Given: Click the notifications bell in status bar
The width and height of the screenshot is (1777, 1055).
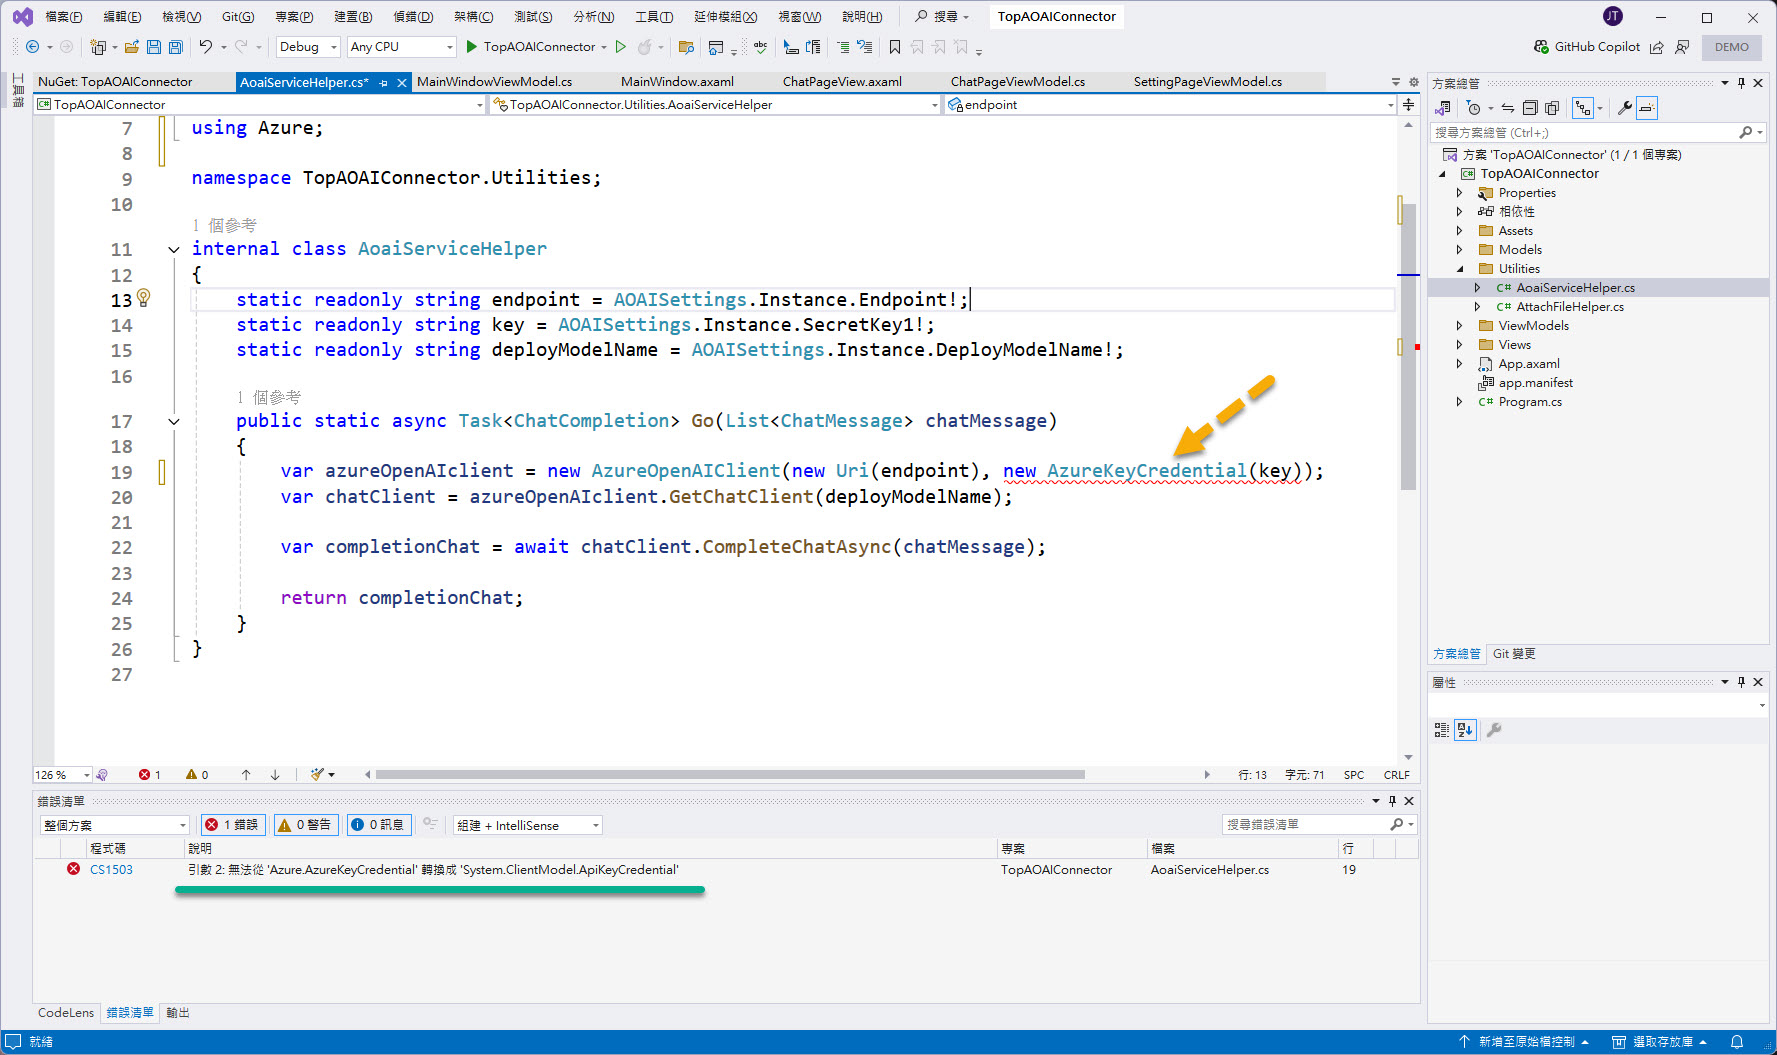Looking at the screenshot, I should pos(1737,1042).
